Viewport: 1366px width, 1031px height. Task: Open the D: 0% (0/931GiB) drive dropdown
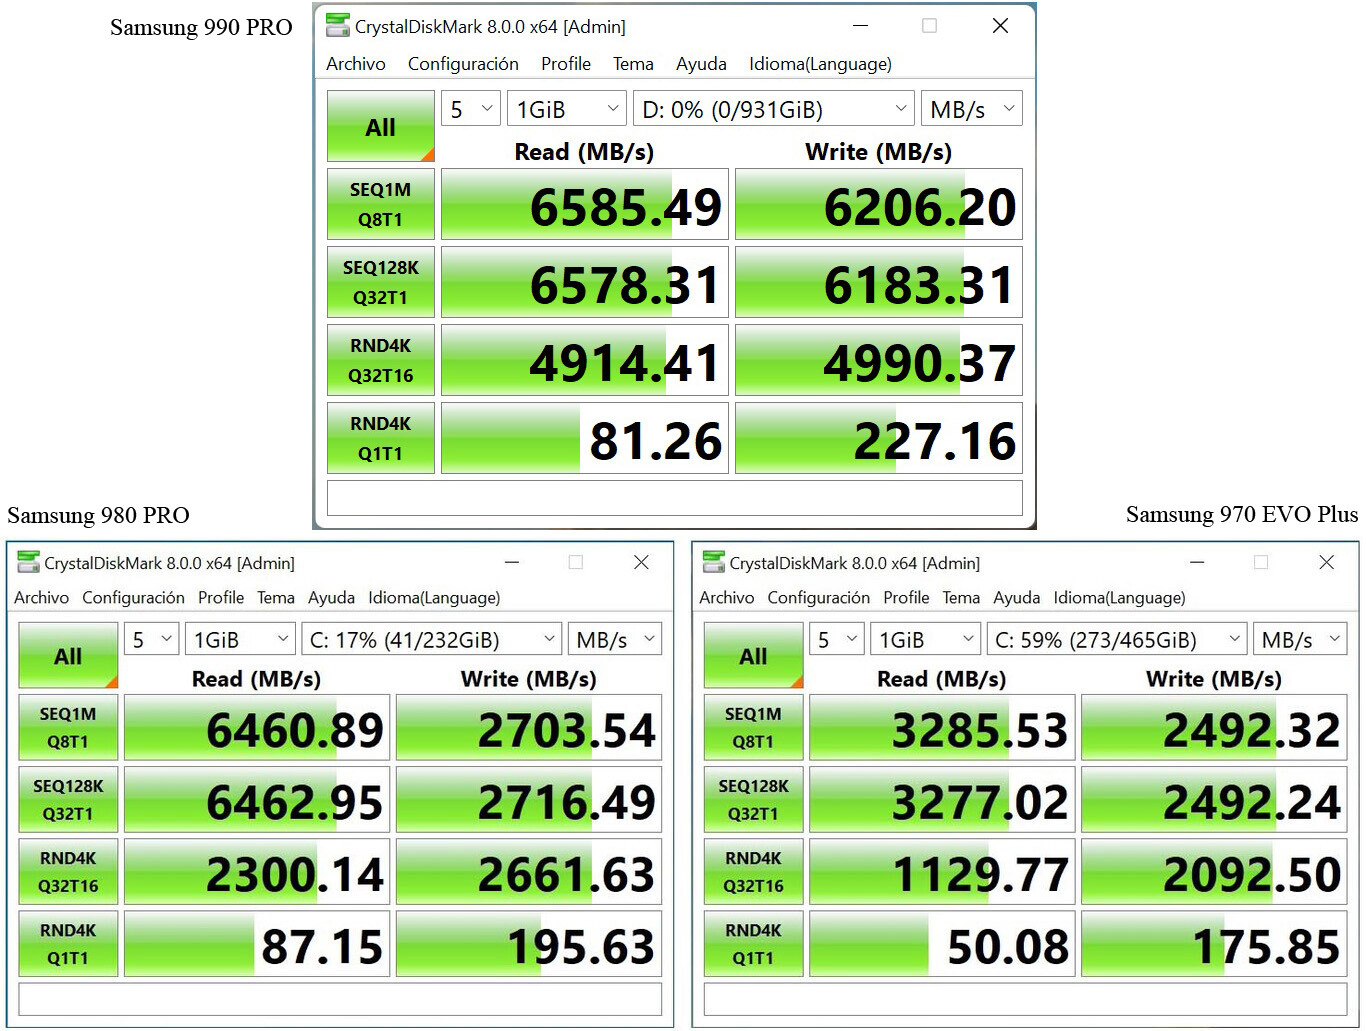tap(773, 109)
